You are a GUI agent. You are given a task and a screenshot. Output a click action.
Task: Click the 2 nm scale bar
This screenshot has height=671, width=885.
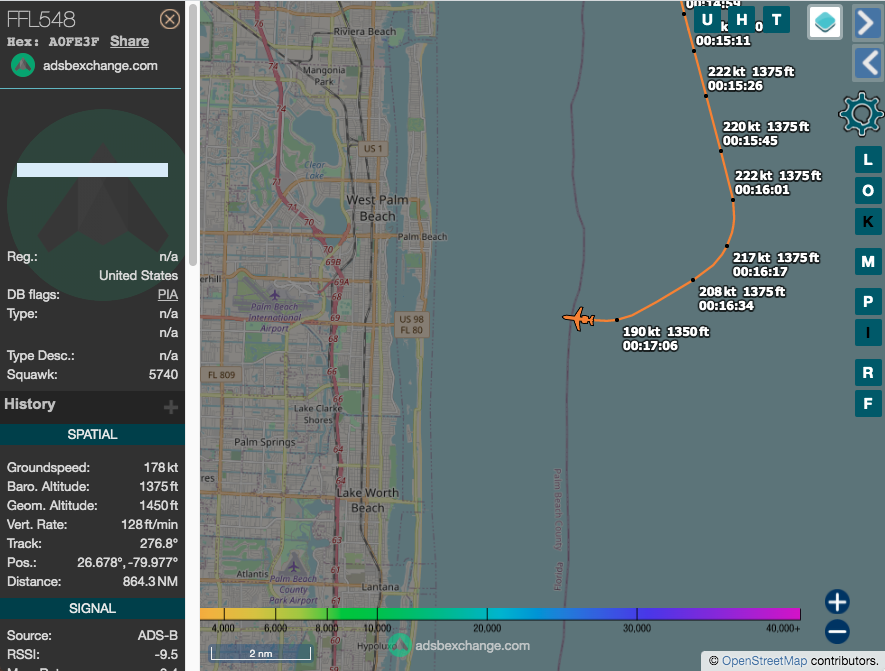tap(261, 653)
